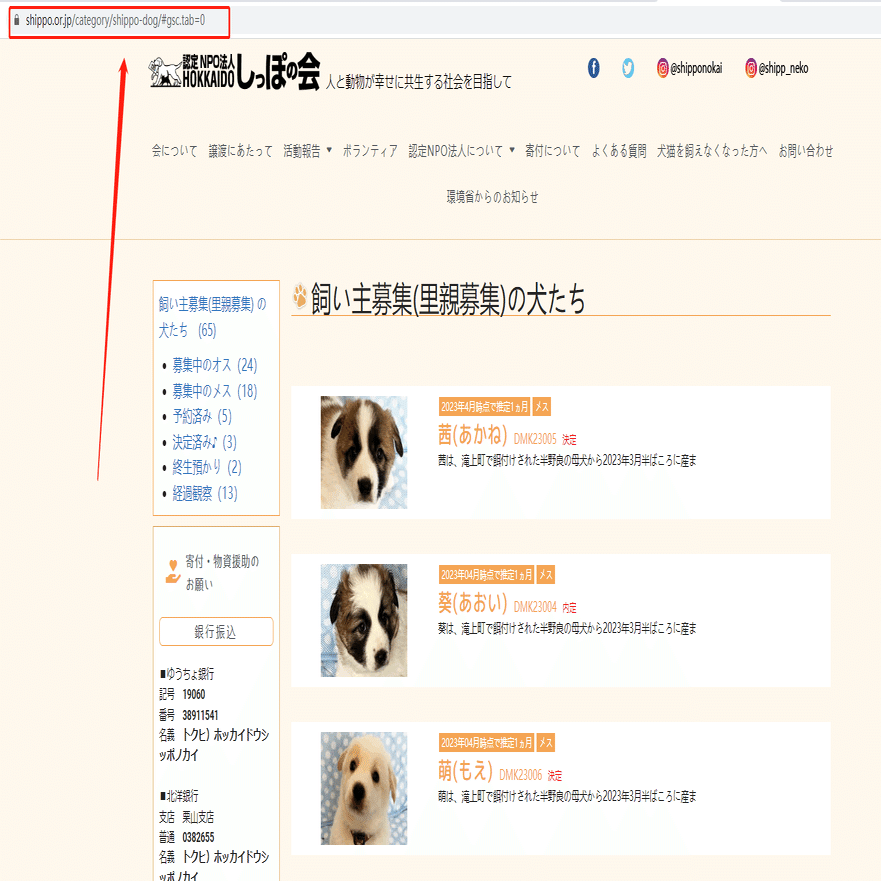
Task: Click age tag on 葵 entry
Action: pos(487,575)
